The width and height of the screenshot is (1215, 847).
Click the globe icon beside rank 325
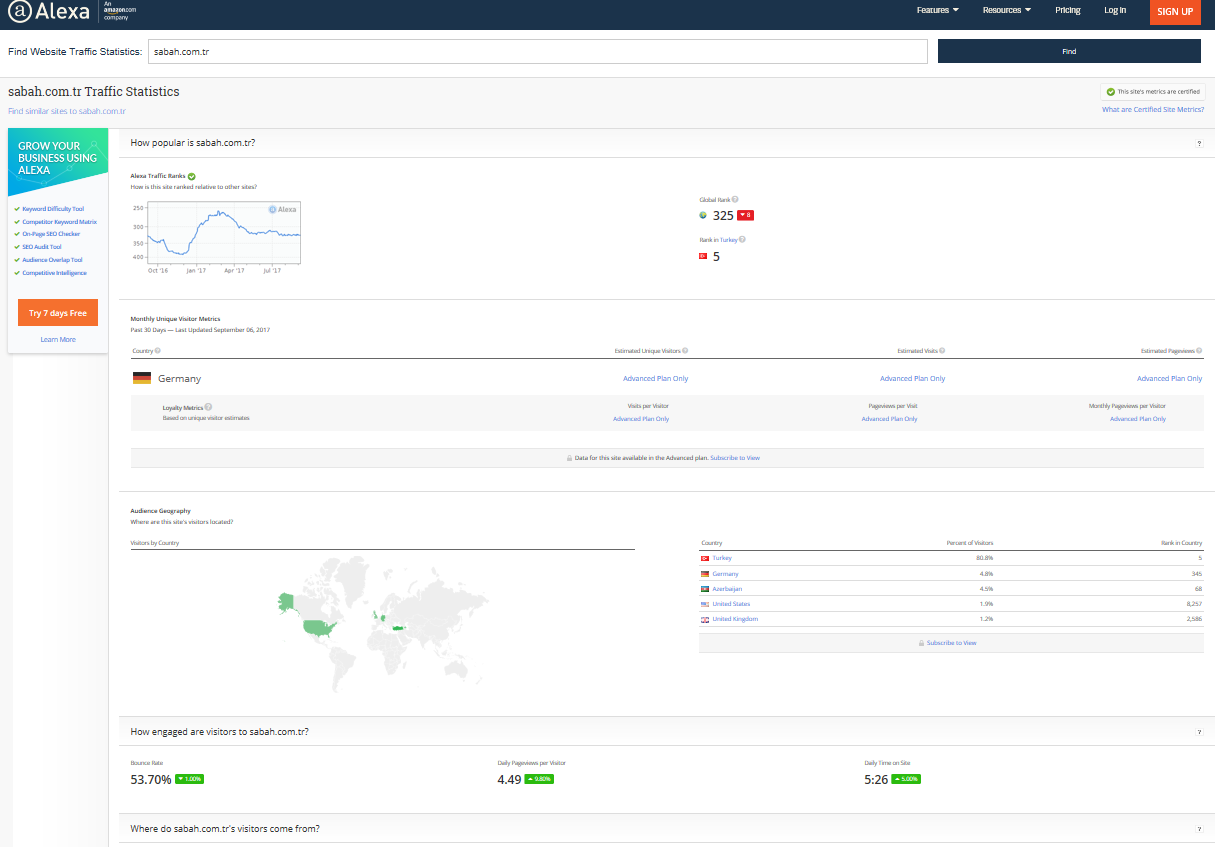coord(704,215)
